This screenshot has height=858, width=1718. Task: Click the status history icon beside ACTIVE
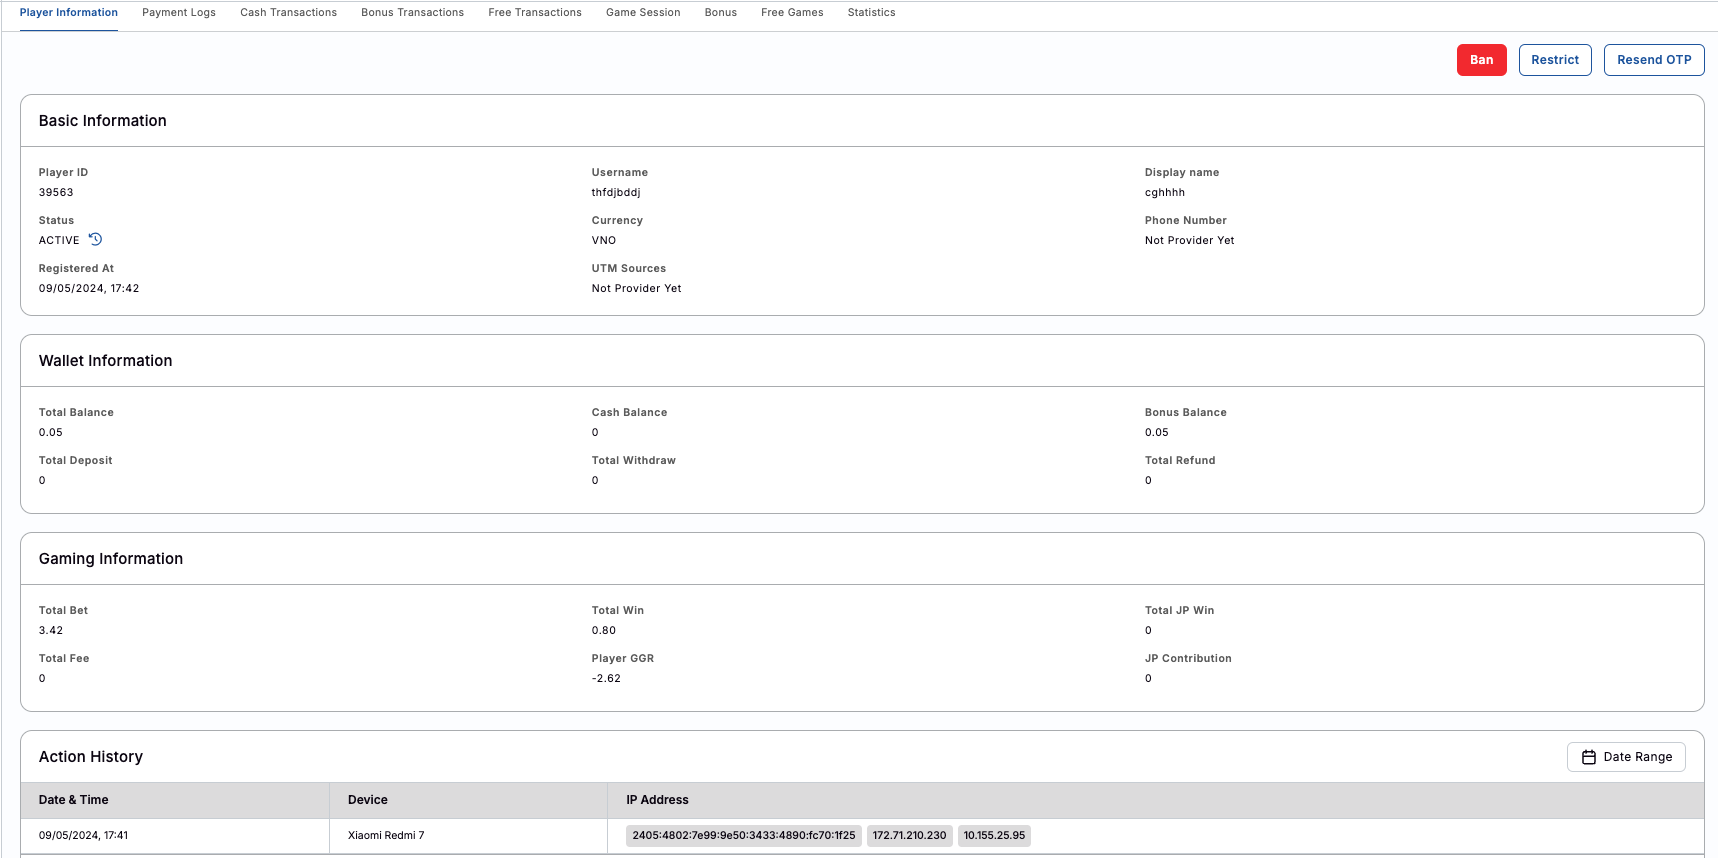pos(96,239)
